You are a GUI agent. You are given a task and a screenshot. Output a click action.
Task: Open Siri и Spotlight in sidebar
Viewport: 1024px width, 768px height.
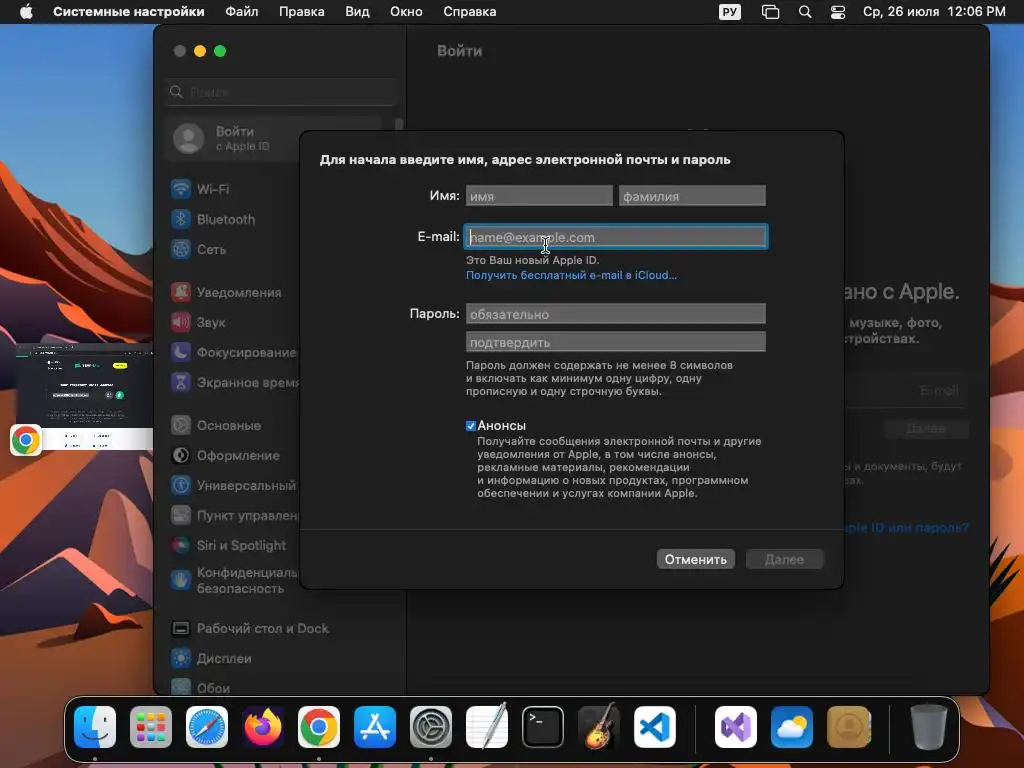coord(231,545)
